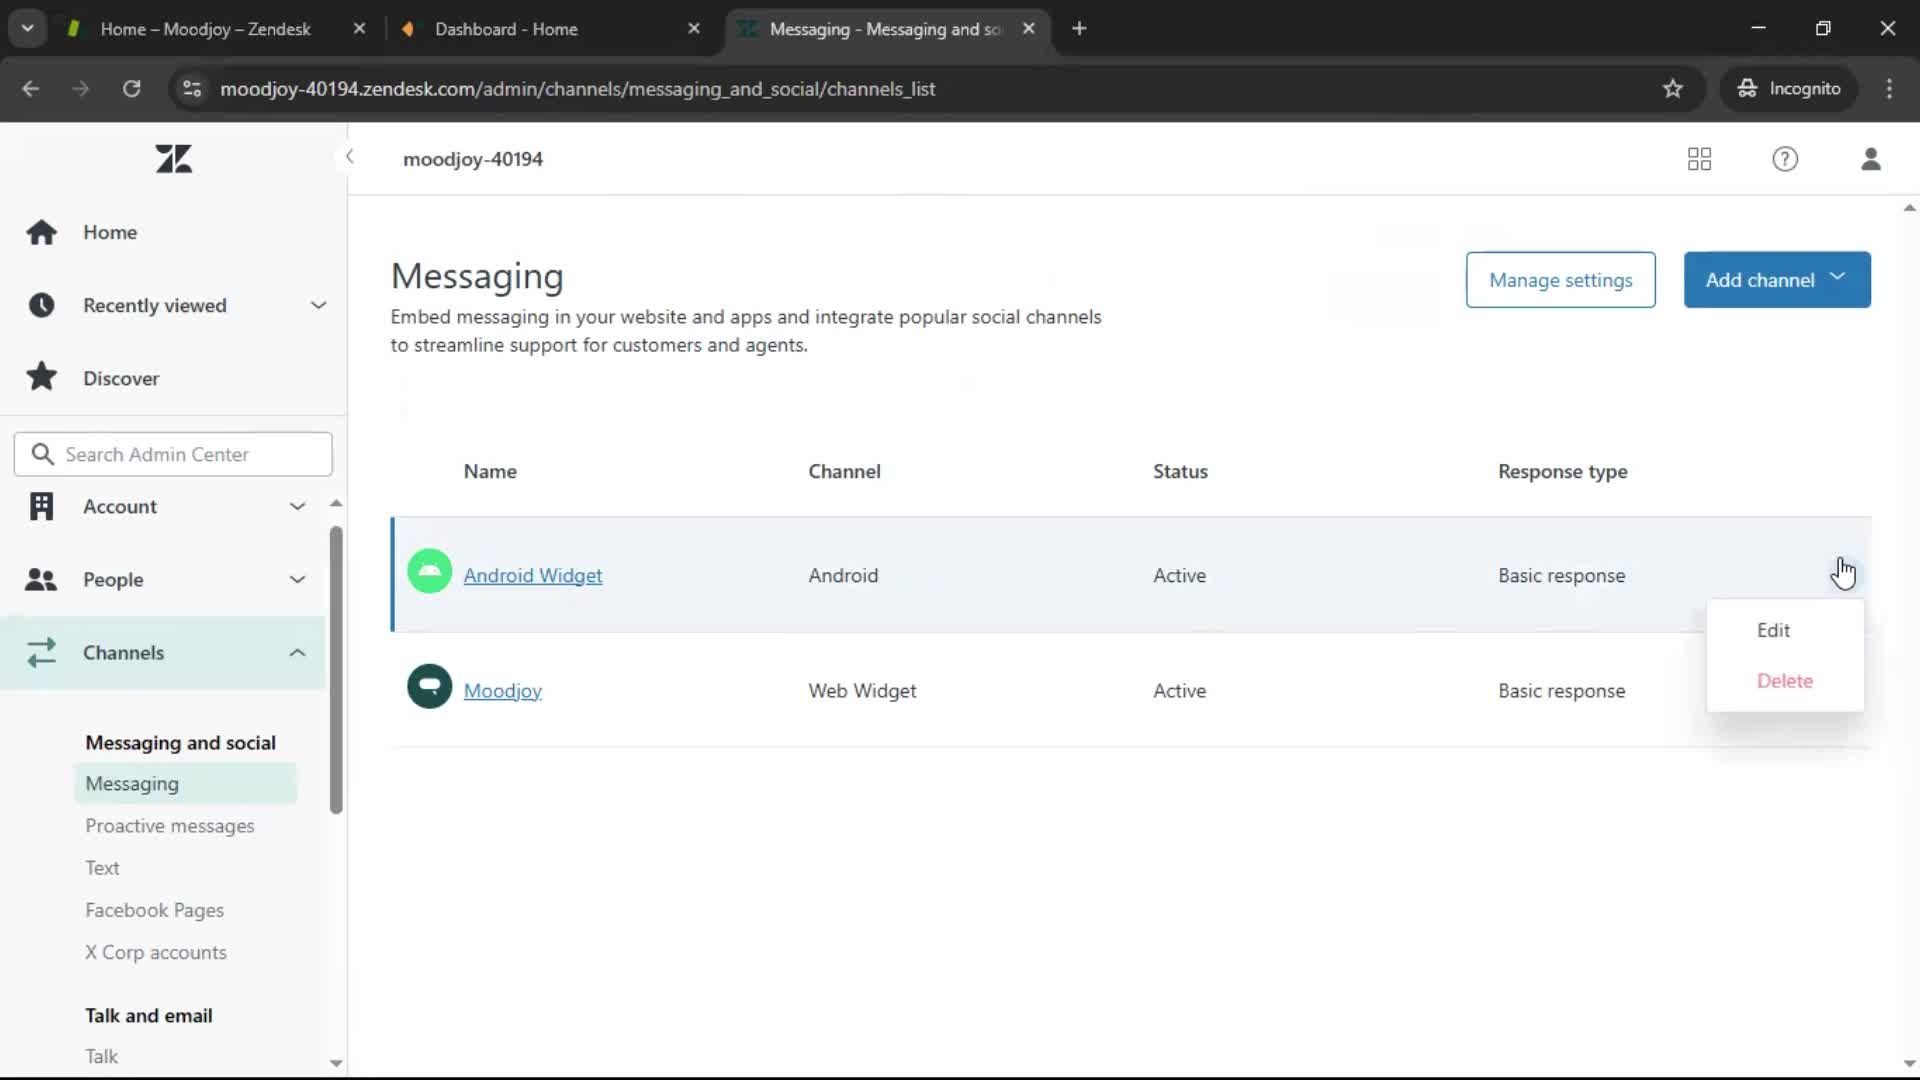Click the Recently viewed clock icon
The height and width of the screenshot is (1080, 1920).
click(42, 305)
